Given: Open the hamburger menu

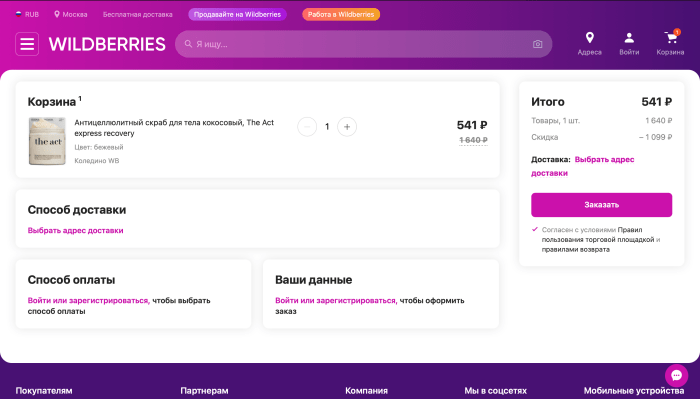Looking at the screenshot, I should pyautogui.click(x=27, y=44).
